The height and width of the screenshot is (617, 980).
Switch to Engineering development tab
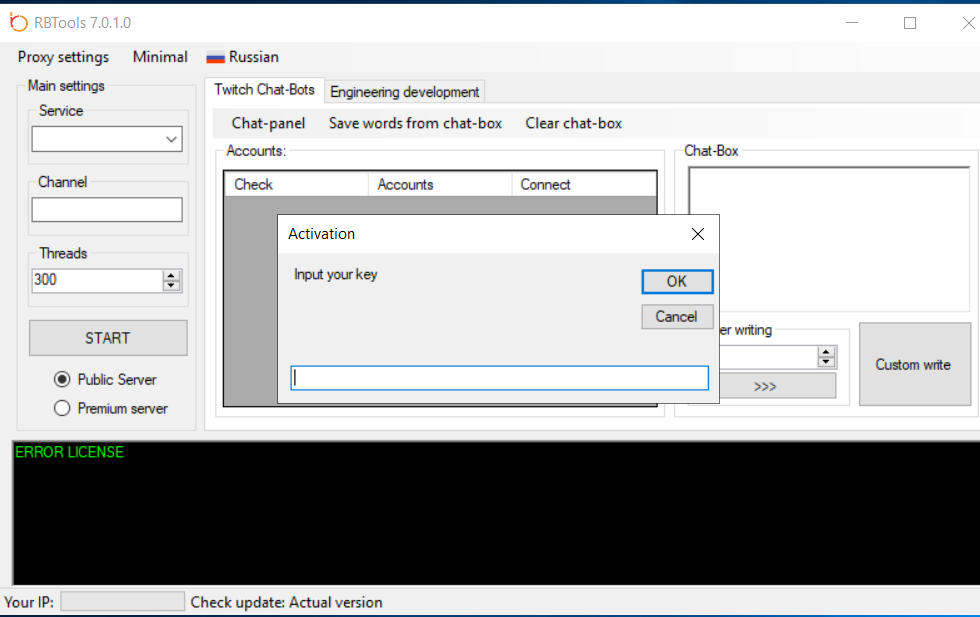coord(405,92)
